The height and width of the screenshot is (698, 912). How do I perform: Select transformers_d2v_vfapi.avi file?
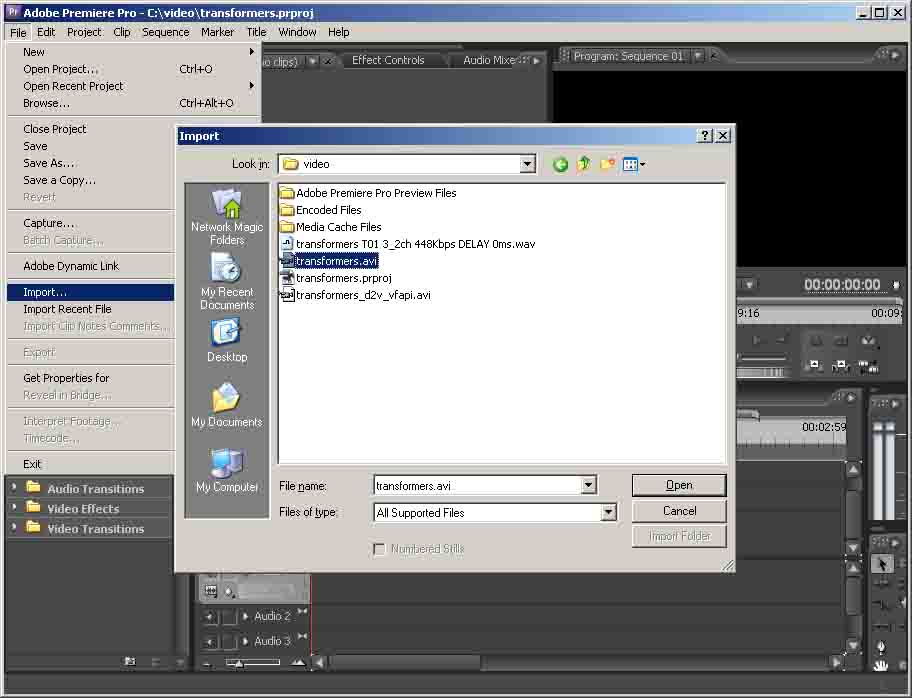pos(355,295)
